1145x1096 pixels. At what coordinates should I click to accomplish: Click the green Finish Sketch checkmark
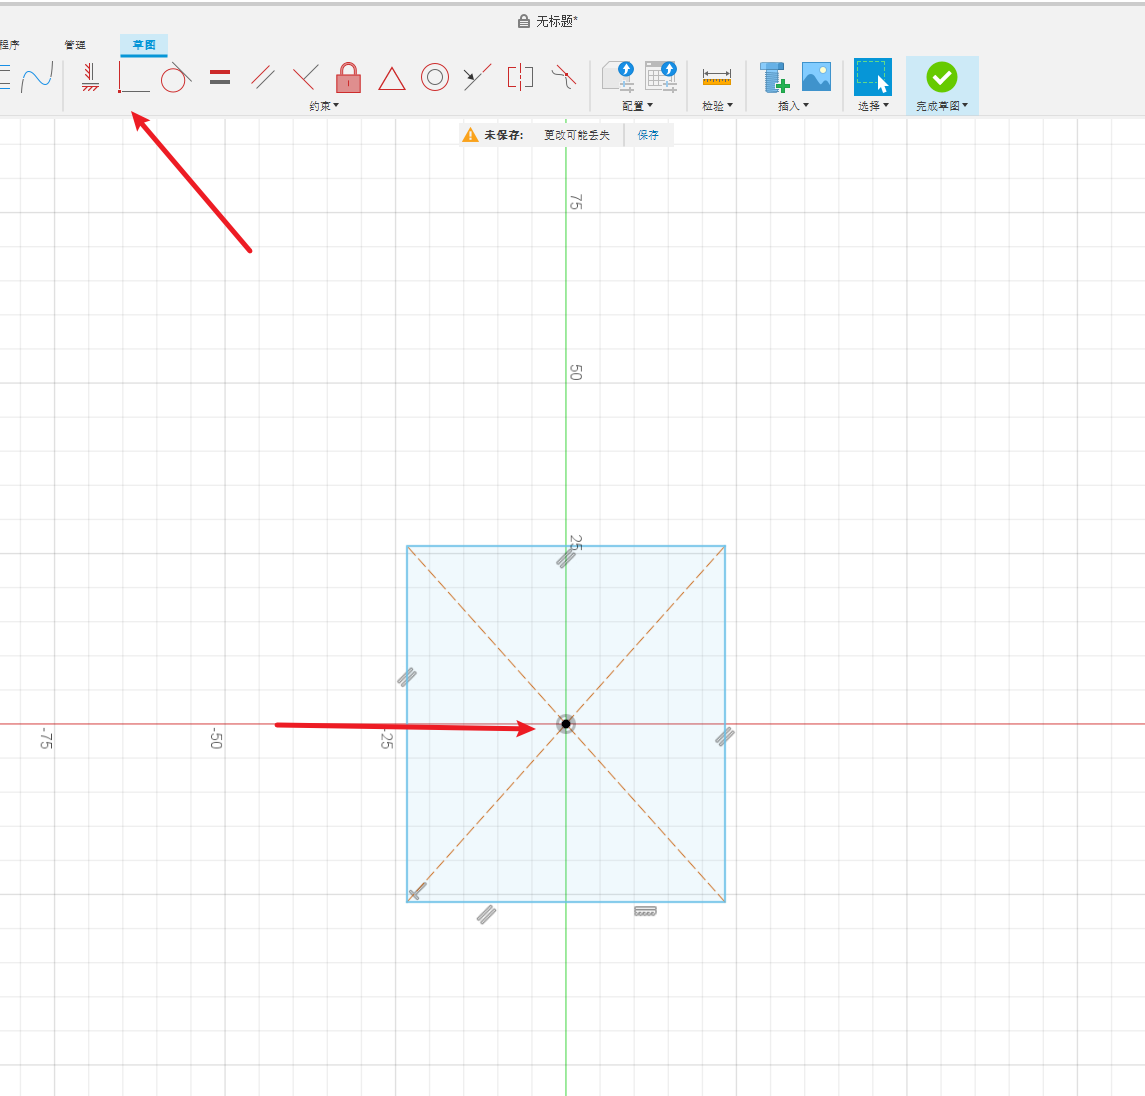pos(941,77)
